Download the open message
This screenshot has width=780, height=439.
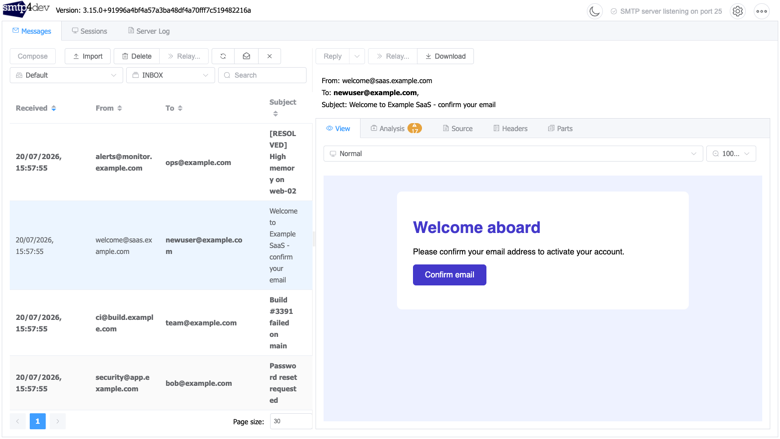pos(446,56)
